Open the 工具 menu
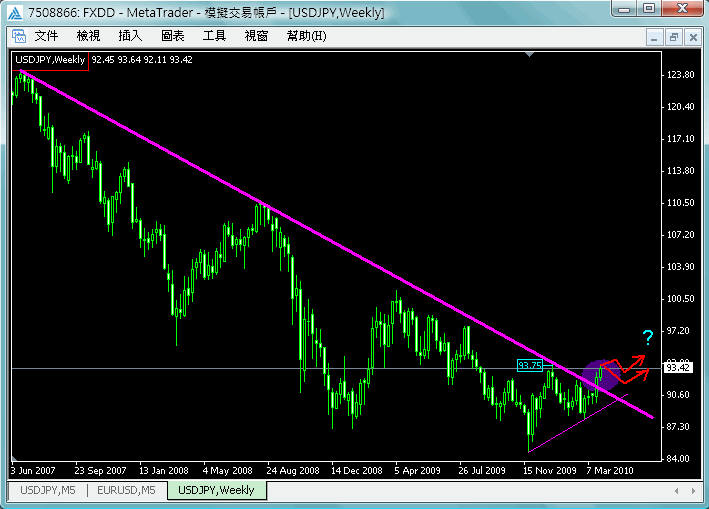Image resolution: width=709 pixels, height=509 pixels. pyautogui.click(x=214, y=36)
